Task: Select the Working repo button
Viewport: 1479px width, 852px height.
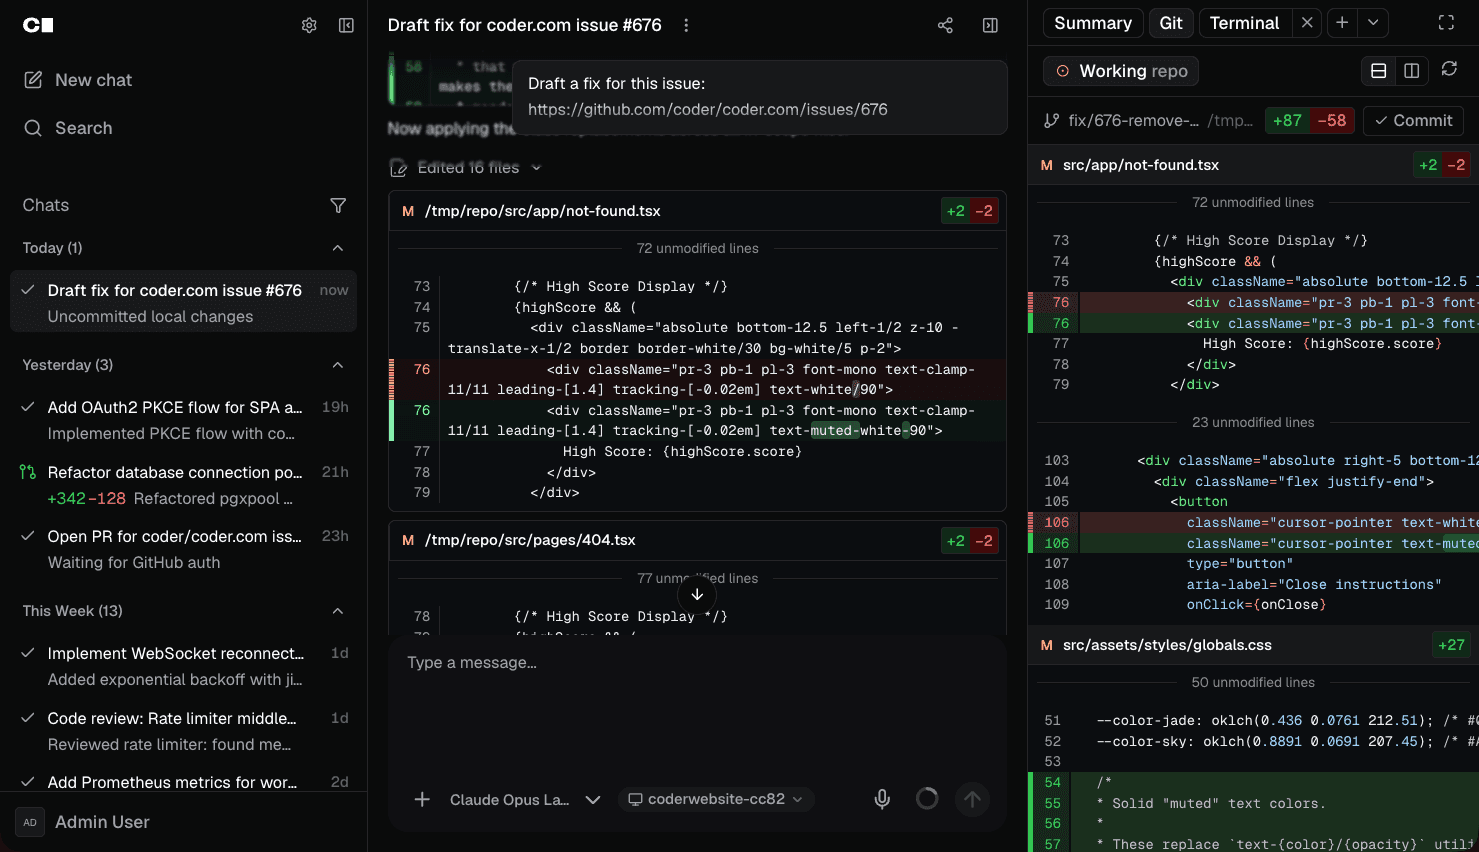Action: (x=1121, y=71)
